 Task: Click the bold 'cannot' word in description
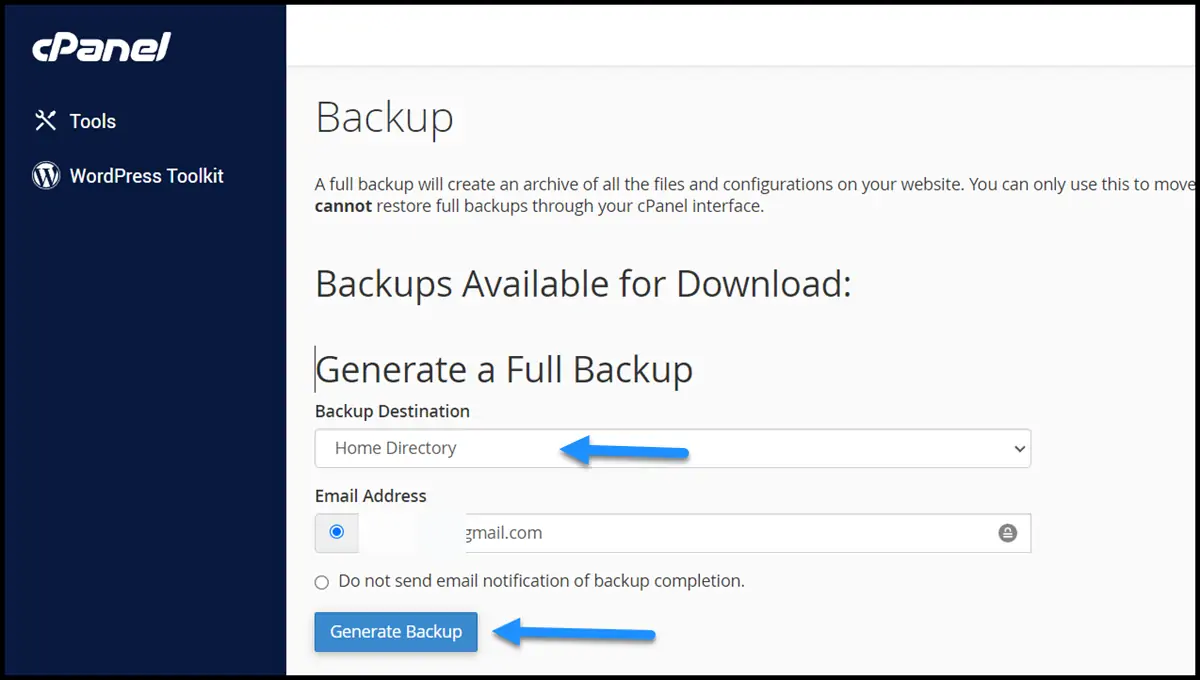tap(343, 206)
